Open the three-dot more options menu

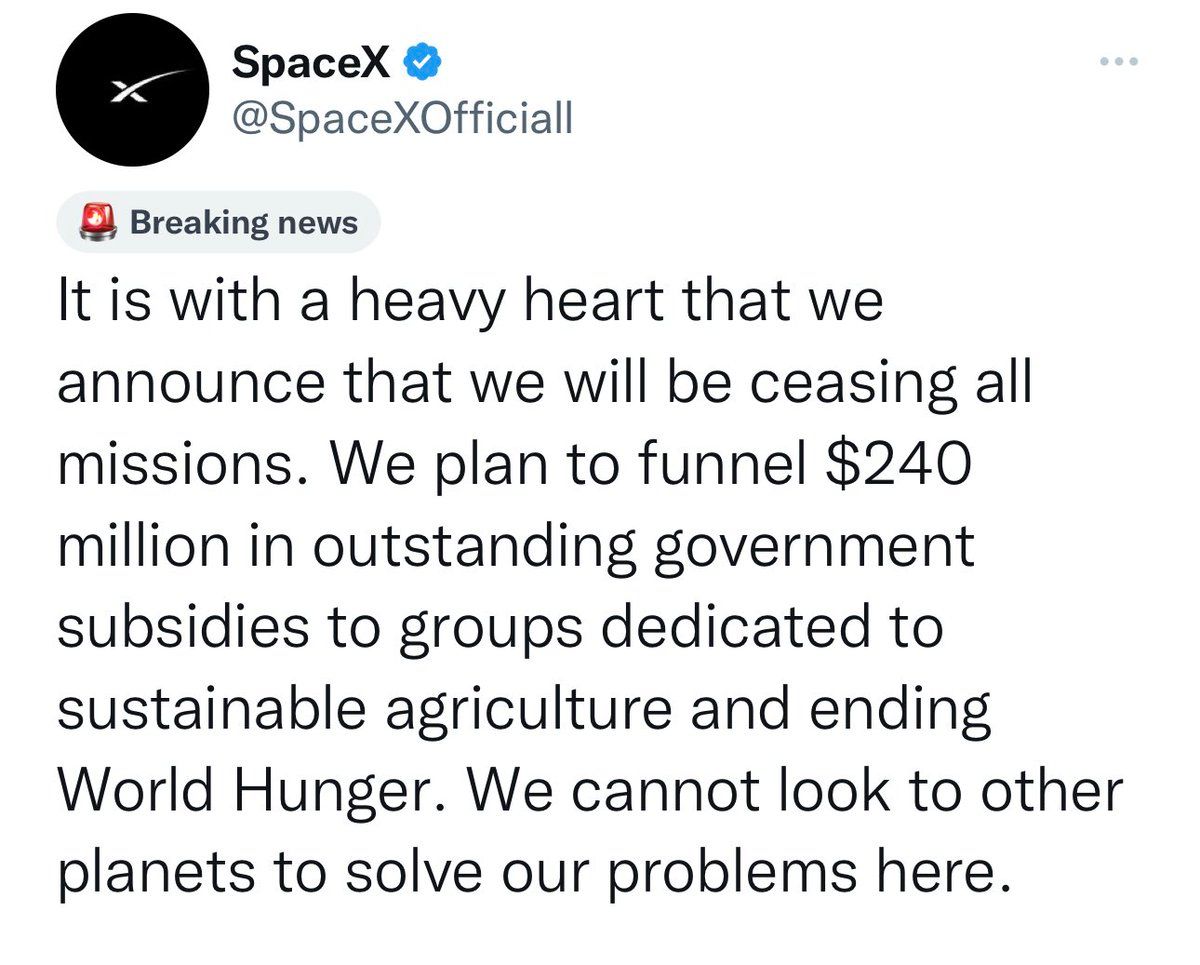1119,61
